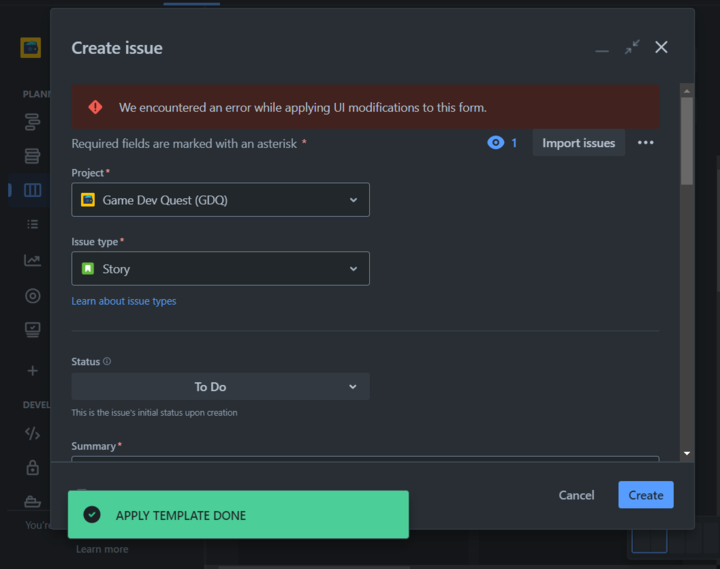Click the Cancel button
Screen dimensions: 720x569
pyautogui.click(x=576, y=495)
